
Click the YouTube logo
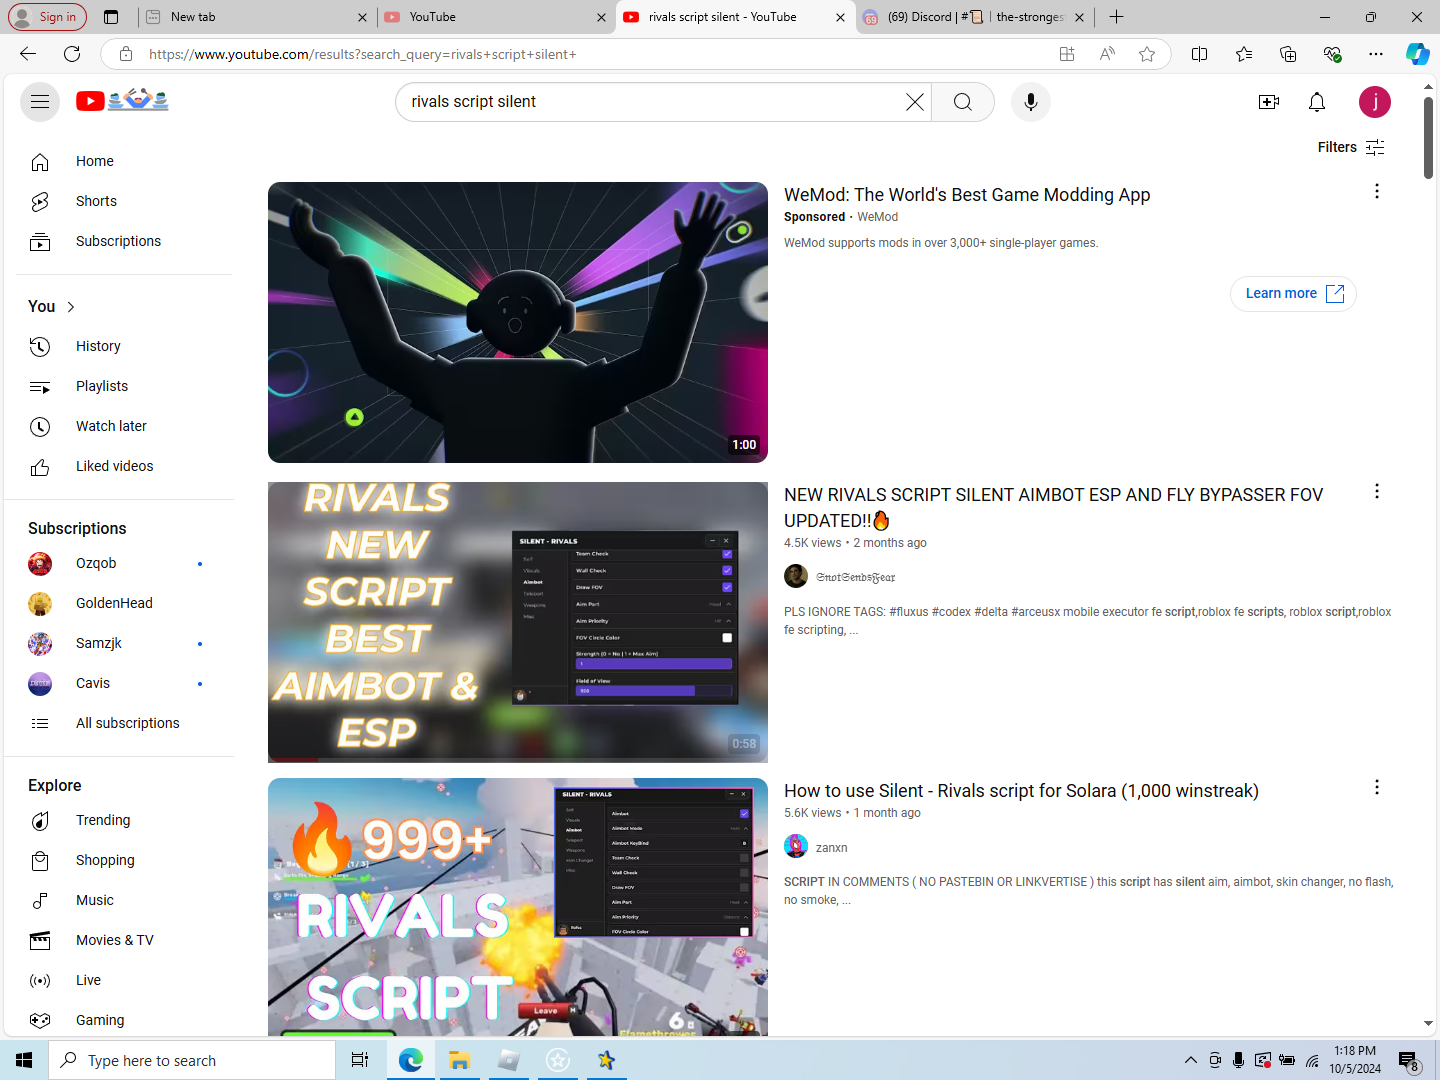[x=122, y=100]
